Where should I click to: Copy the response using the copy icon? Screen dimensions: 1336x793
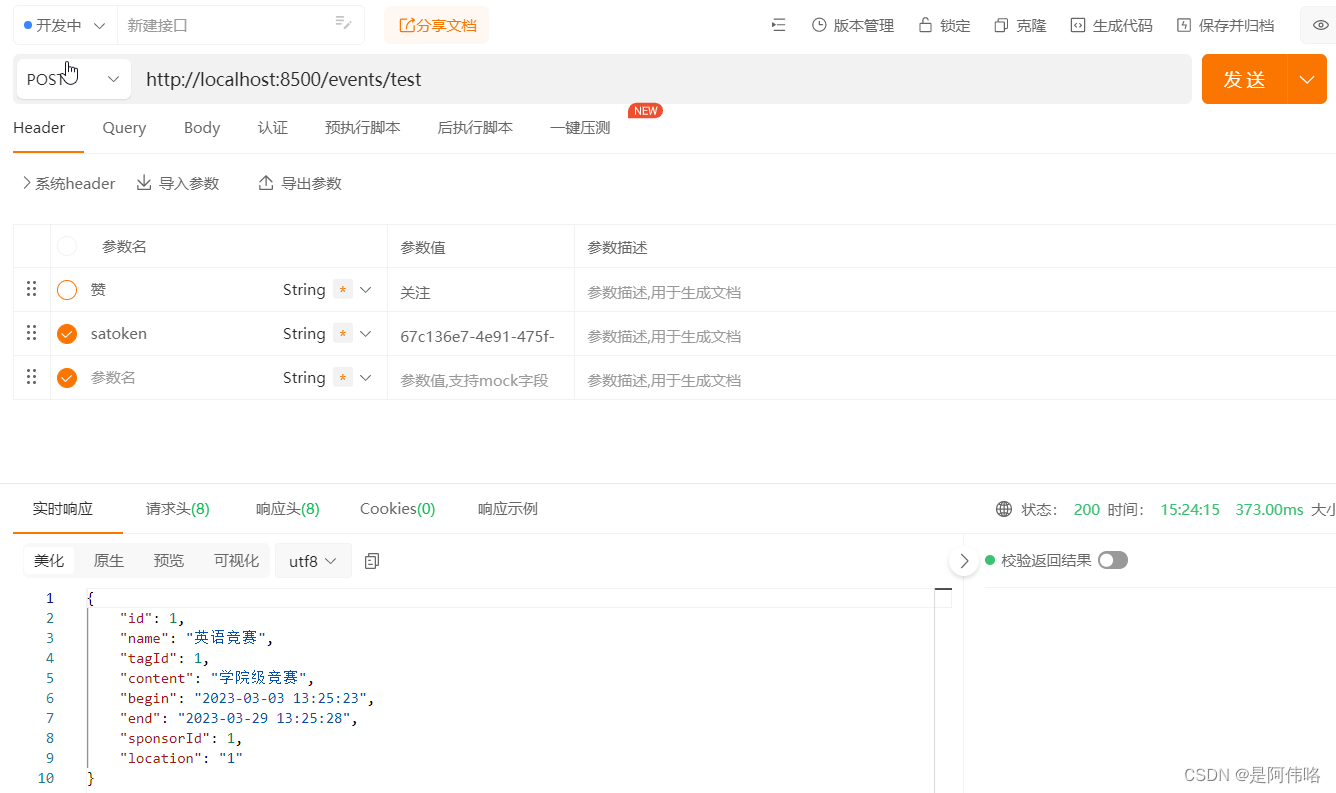371,561
